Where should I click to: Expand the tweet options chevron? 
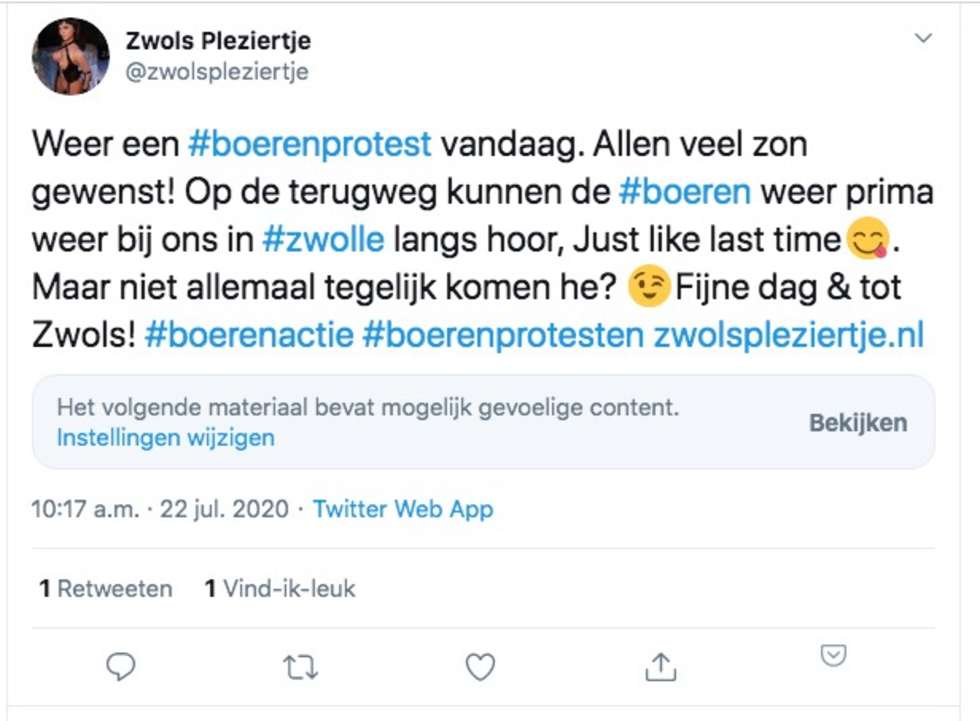(x=923, y=38)
